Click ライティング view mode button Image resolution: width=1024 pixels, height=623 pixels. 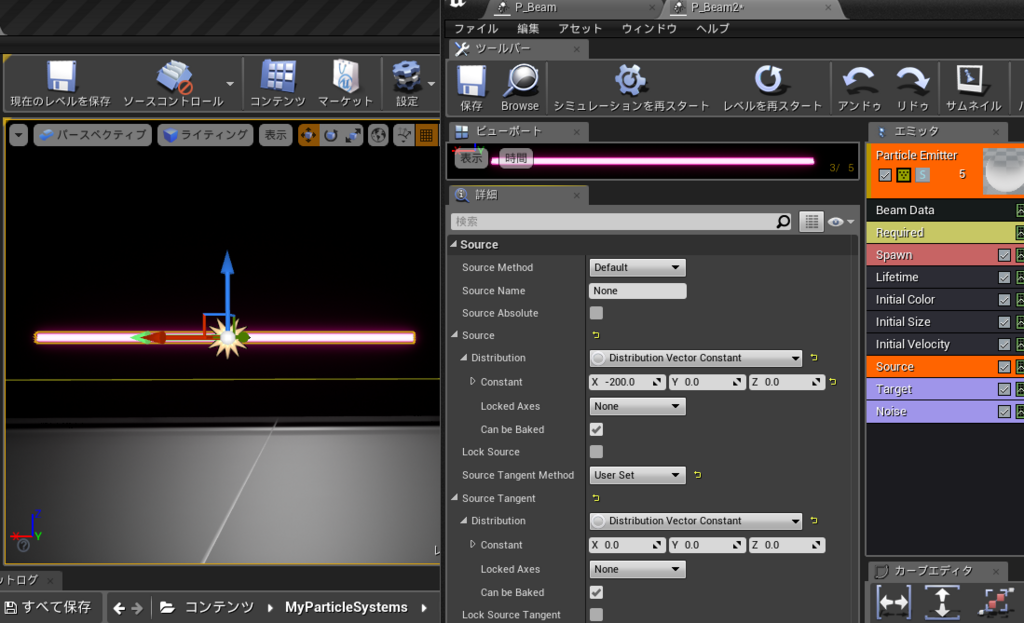tap(205, 135)
